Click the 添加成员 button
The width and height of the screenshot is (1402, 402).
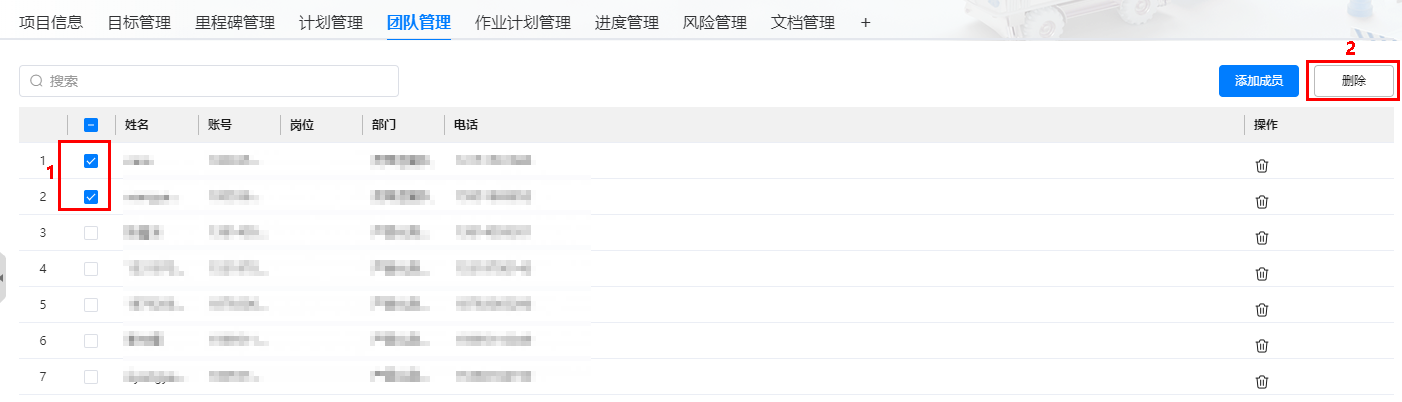coord(1259,81)
